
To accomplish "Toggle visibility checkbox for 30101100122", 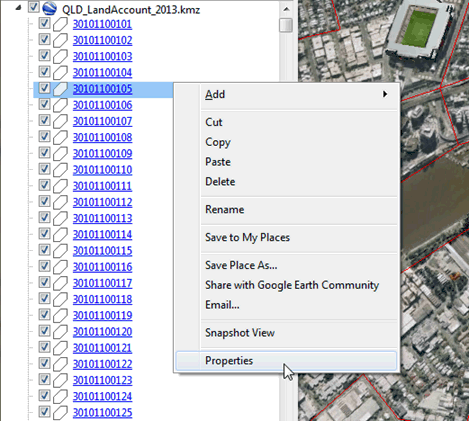I will tap(44, 363).
